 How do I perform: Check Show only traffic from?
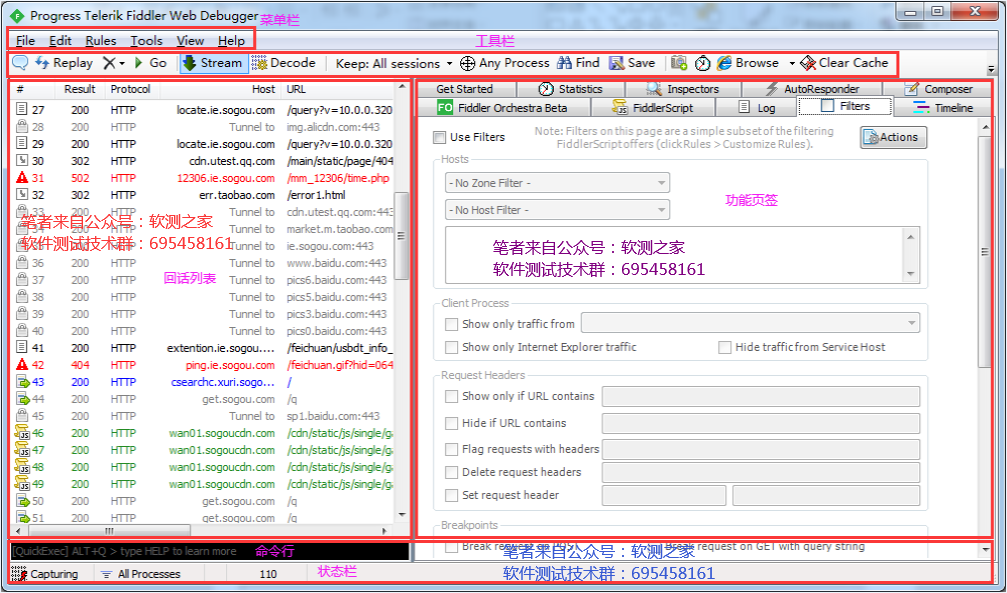pyautogui.click(x=451, y=324)
